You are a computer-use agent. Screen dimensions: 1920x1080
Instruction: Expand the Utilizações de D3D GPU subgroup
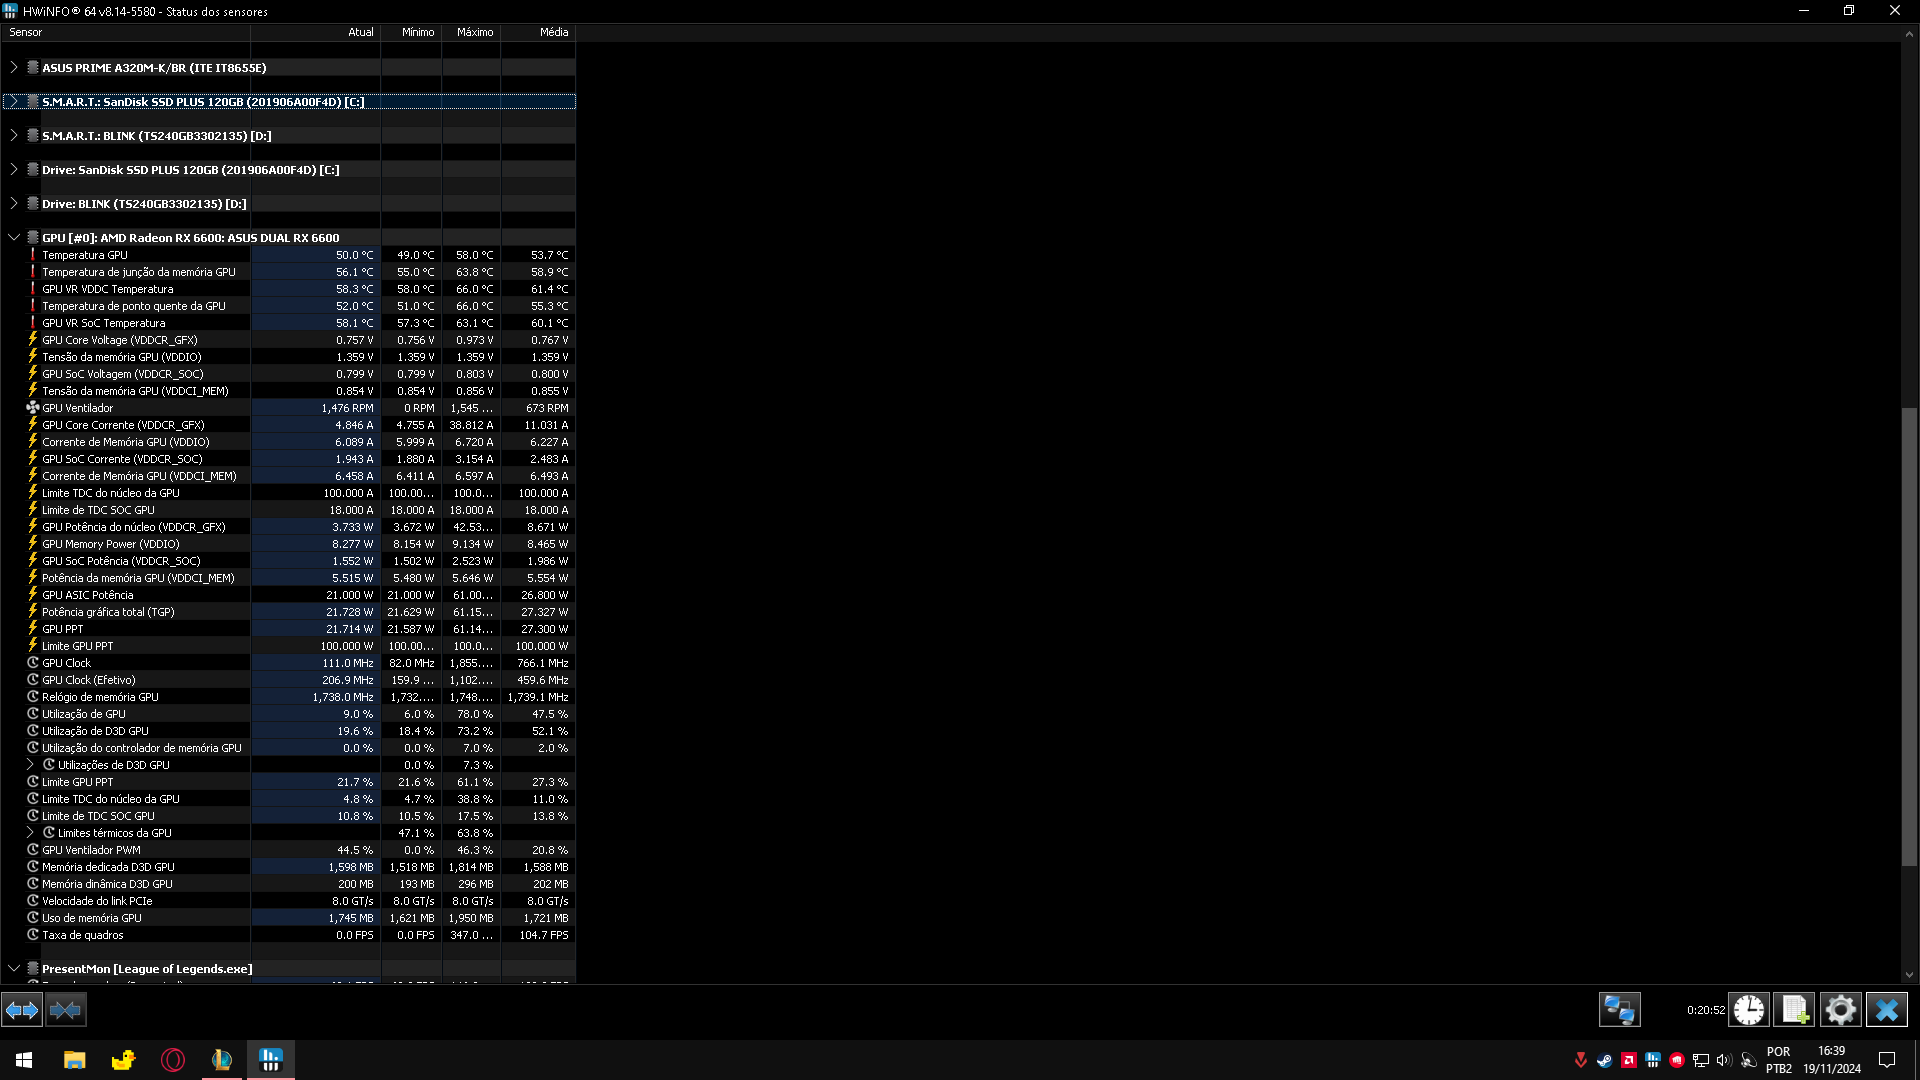click(x=30, y=765)
